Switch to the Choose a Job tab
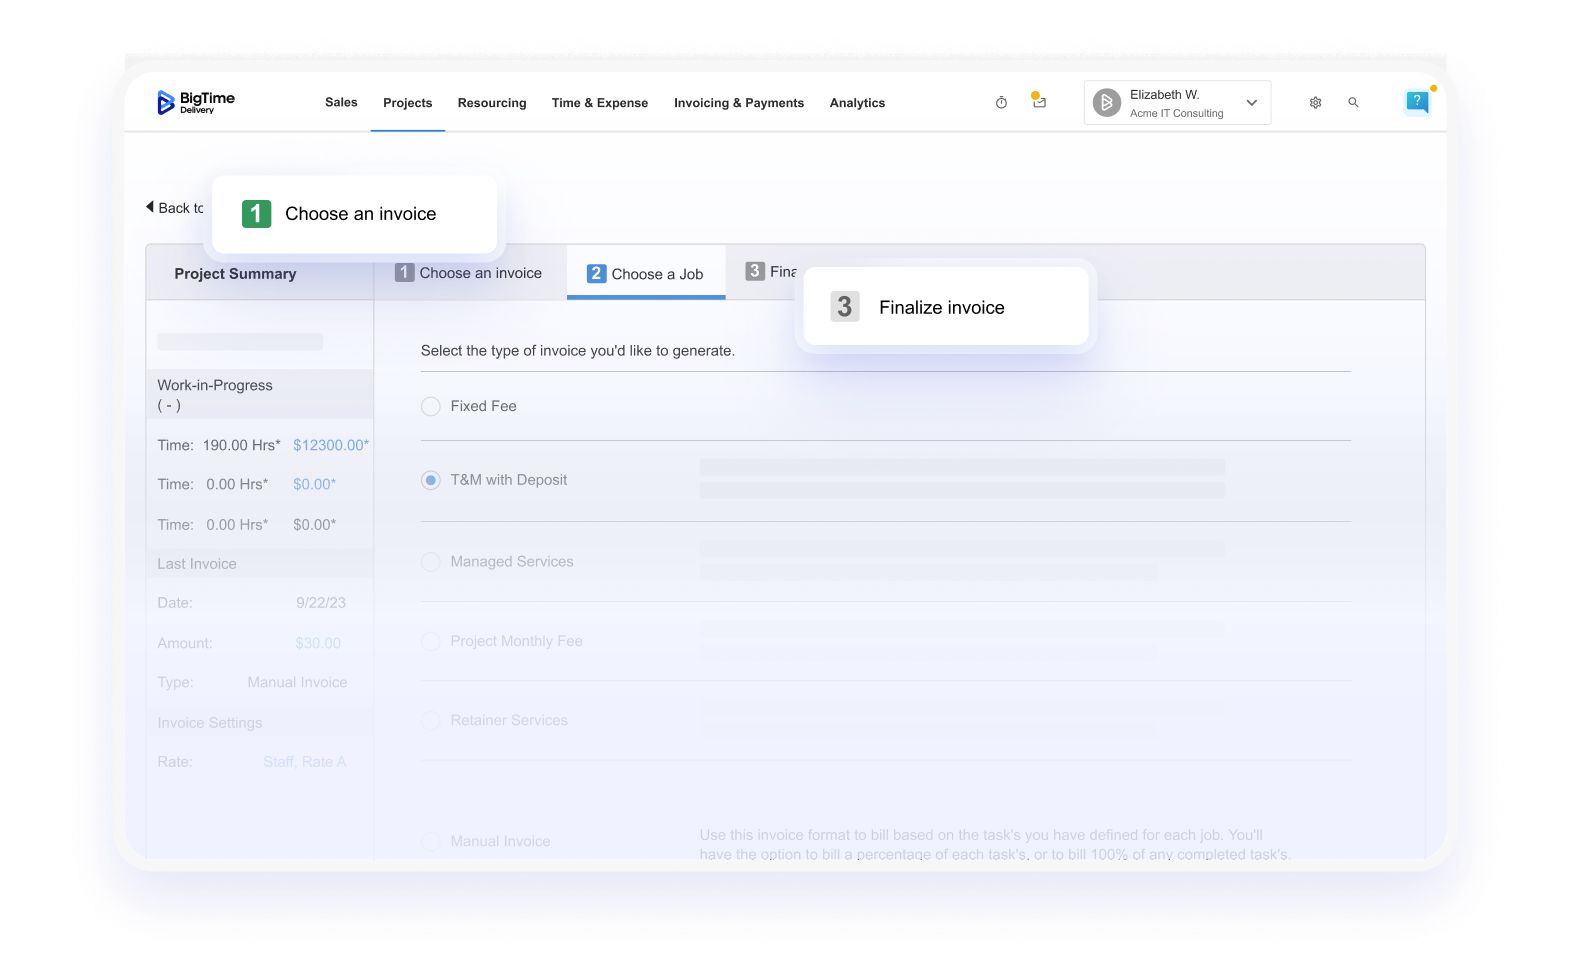Screen dimensions: 1569x965 pyautogui.click(x=646, y=274)
